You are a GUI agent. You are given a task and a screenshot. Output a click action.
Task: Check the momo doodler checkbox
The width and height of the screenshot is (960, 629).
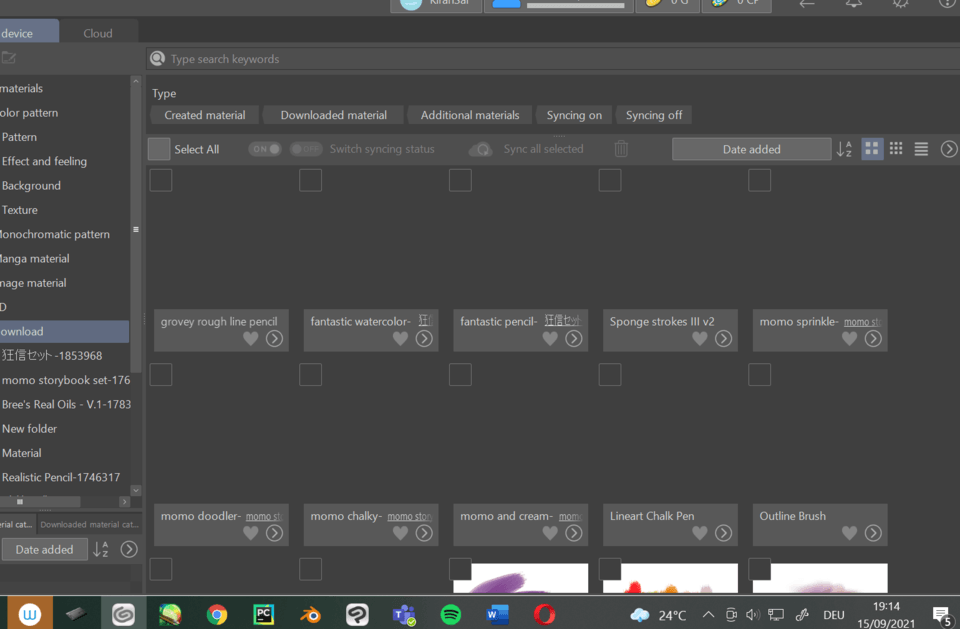(161, 375)
